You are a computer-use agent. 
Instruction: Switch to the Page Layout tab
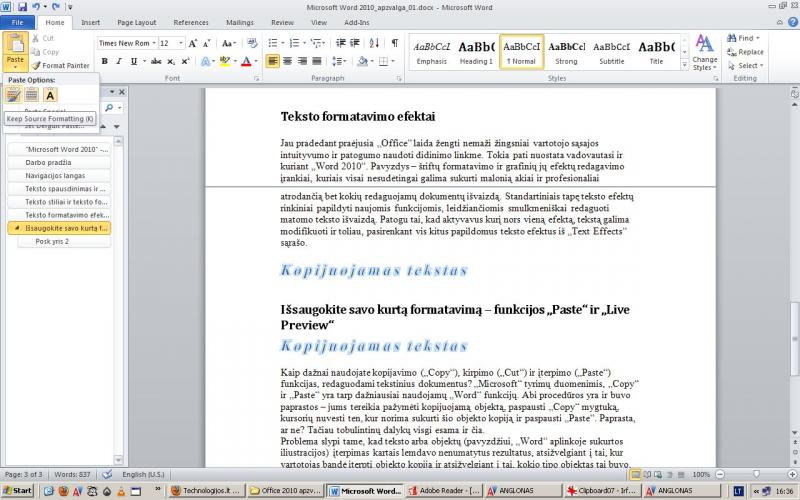[137, 22]
